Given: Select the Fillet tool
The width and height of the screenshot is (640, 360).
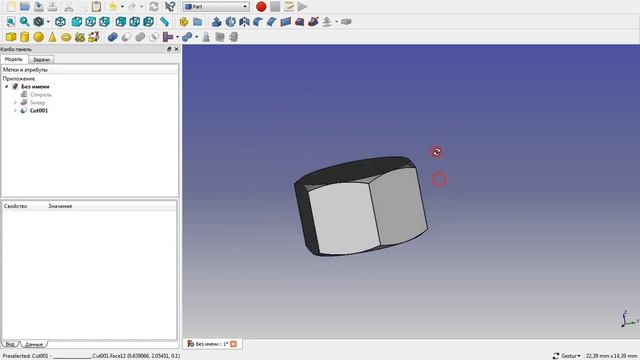Looking at the screenshot, I should (258, 22).
